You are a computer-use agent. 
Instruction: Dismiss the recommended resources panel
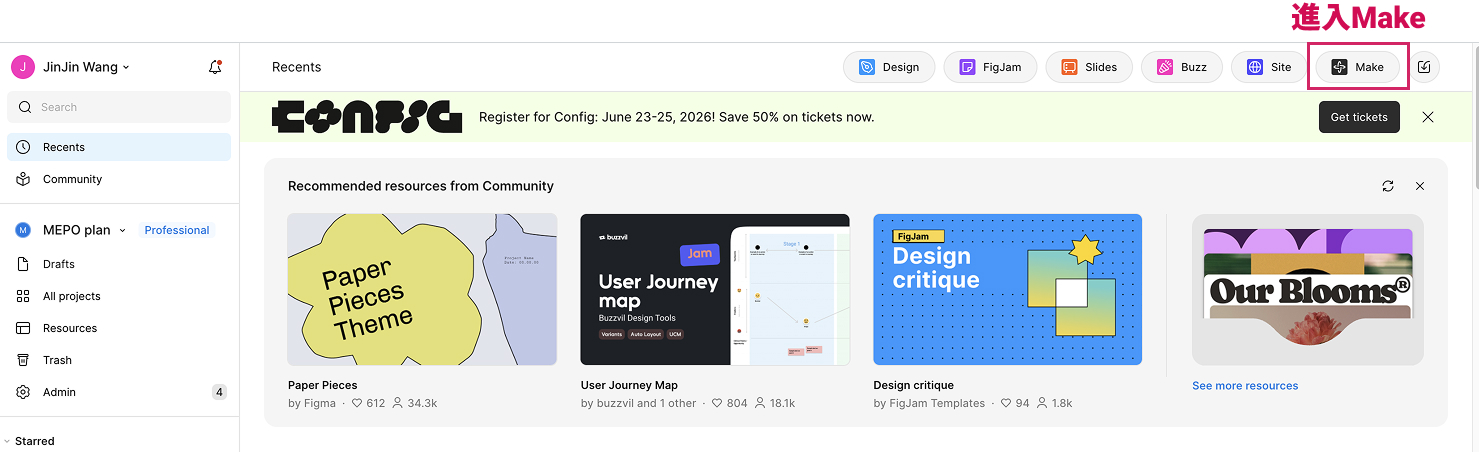(1420, 186)
